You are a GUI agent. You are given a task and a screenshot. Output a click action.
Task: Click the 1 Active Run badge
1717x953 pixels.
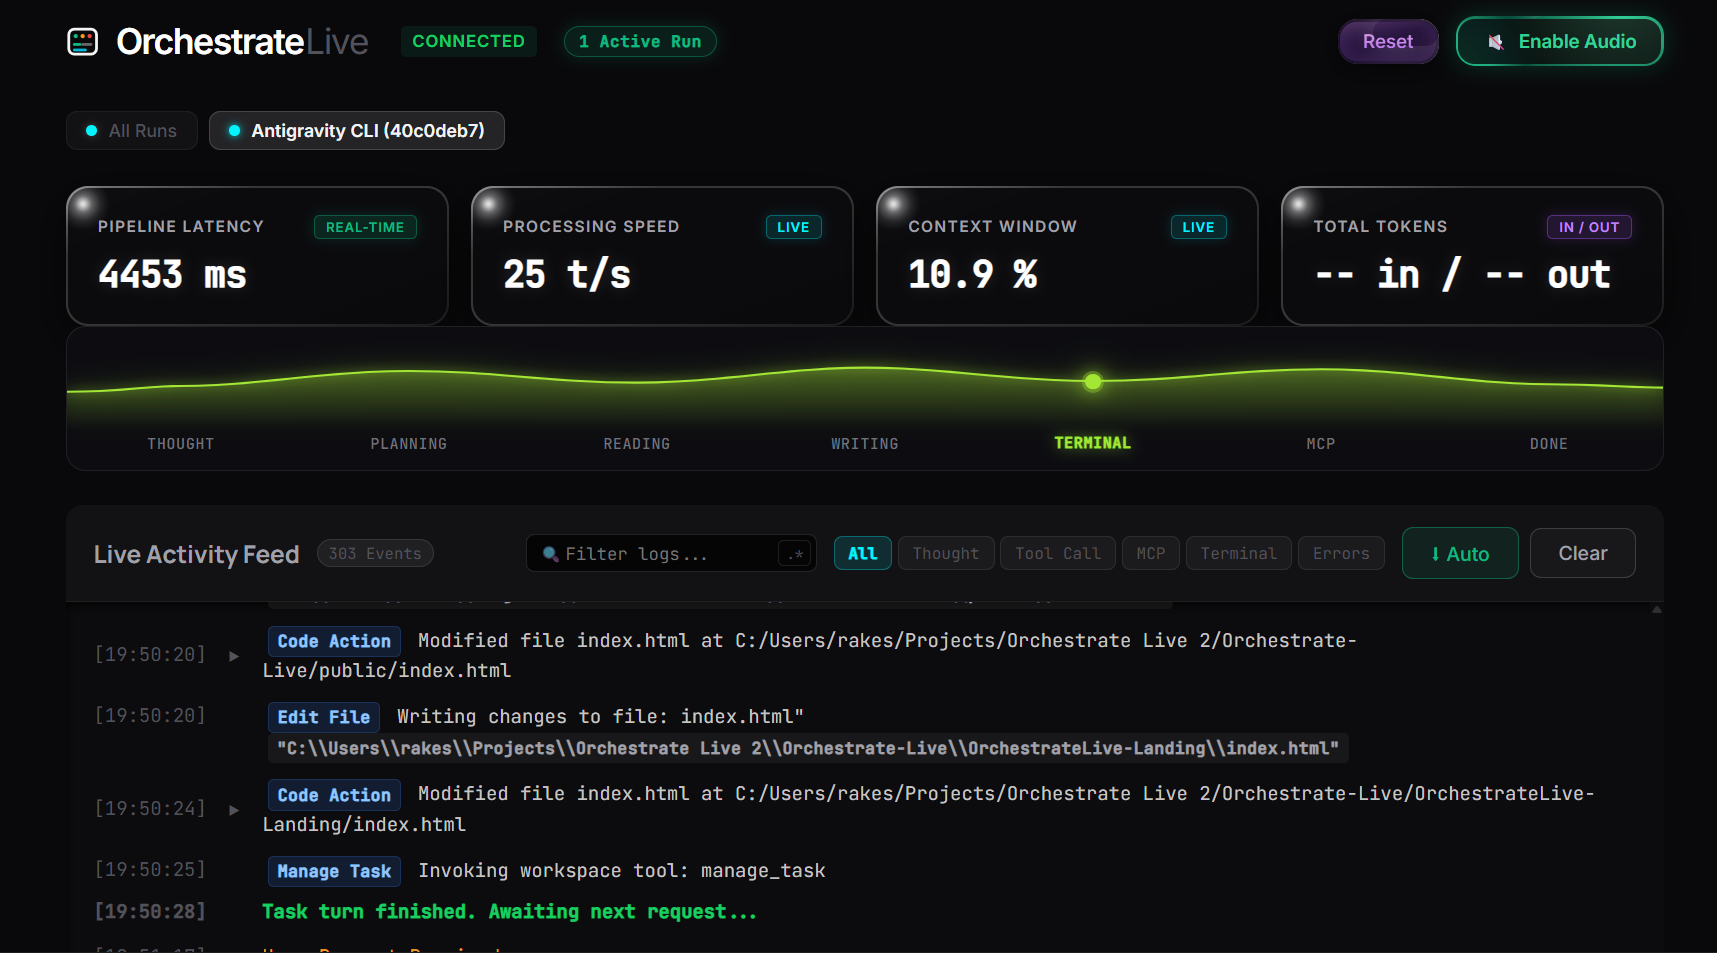click(640, 41)
